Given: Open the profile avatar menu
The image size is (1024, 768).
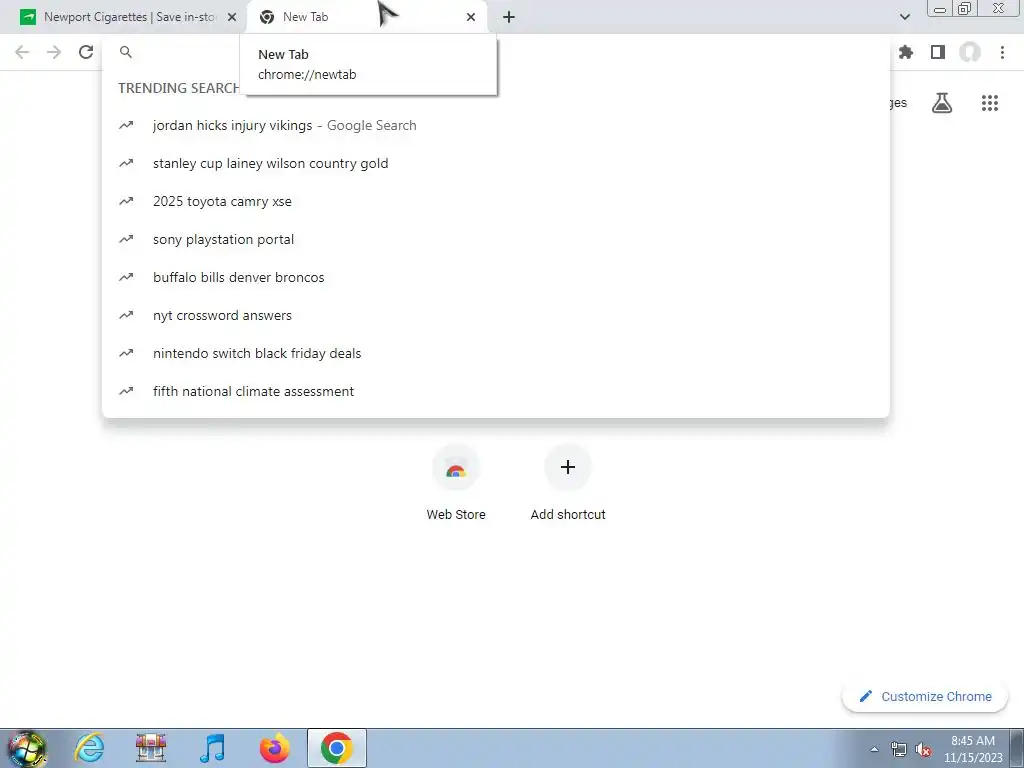Looking at the screenshot, I should click(x=970, y=52).
